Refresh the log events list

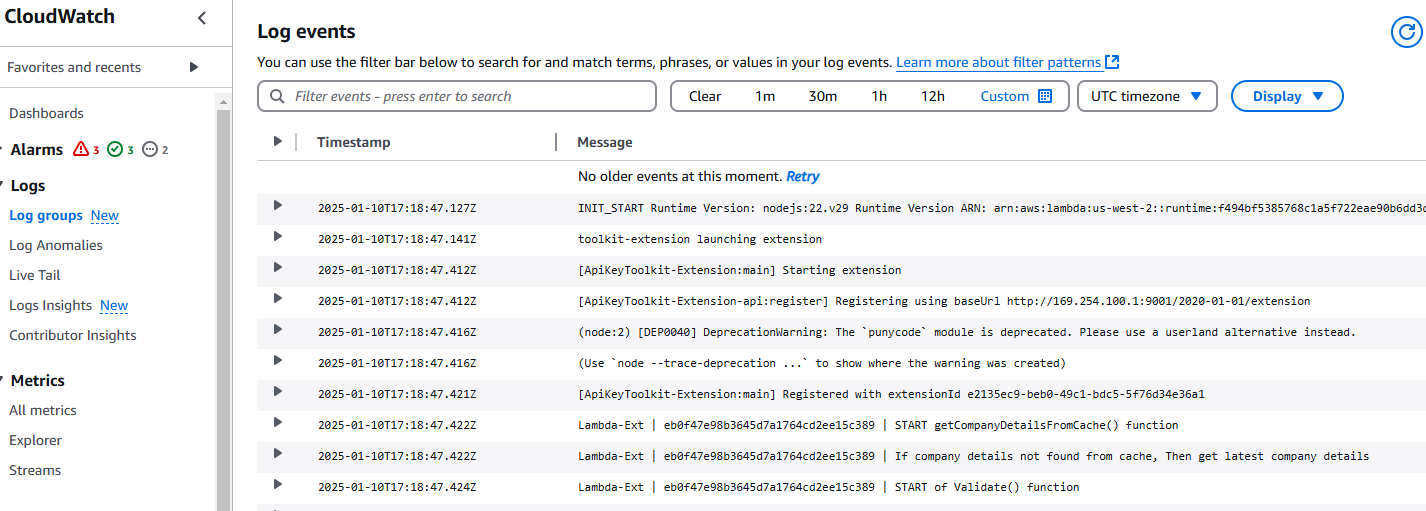[1406, 32]
